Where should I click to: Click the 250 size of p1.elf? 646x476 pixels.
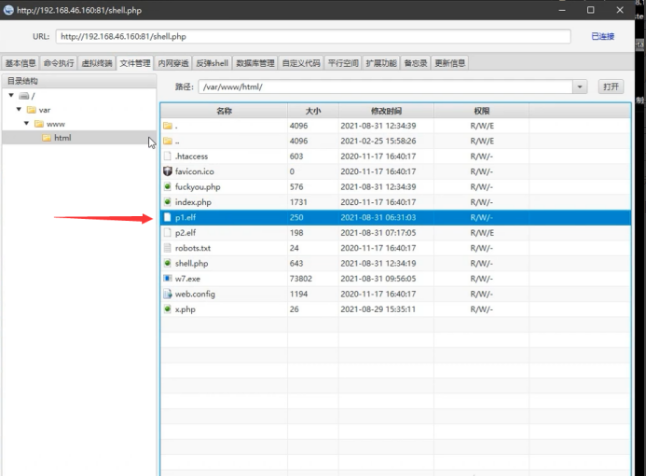tap(296, 217)
